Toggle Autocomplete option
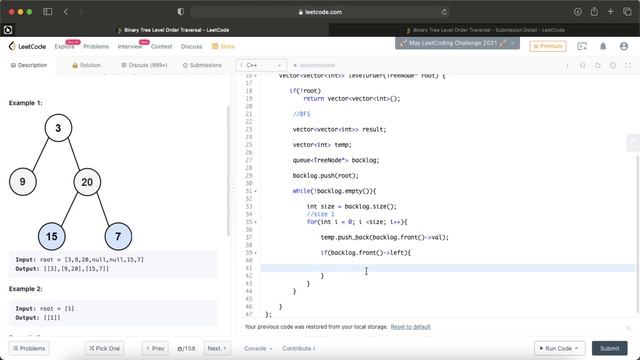 [314, 65]
